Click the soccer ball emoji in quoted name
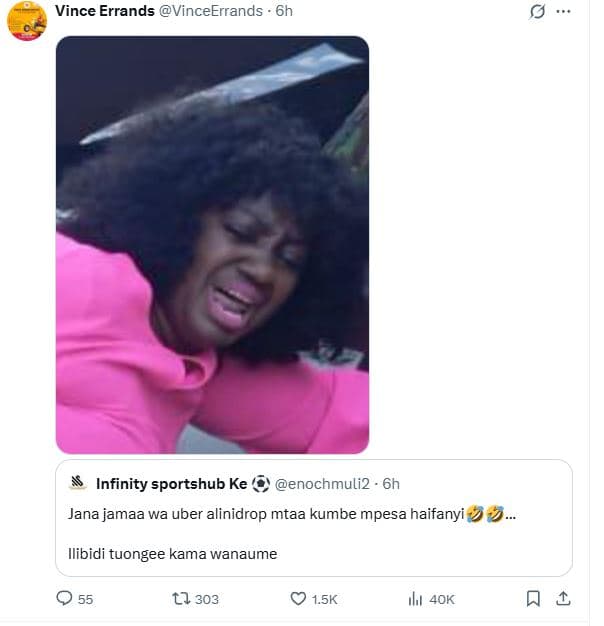This screenshot has height=626, width=604. click(x=261, y=484)
